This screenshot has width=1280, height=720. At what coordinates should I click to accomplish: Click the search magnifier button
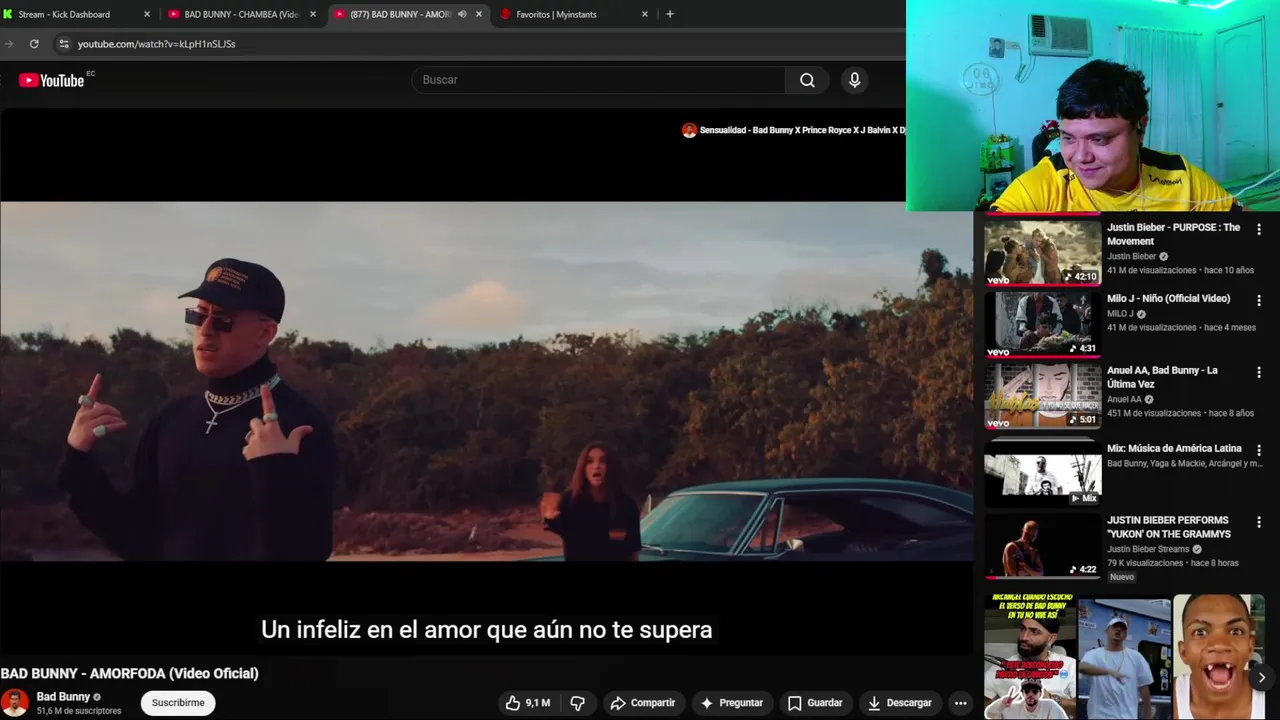coord(807,80)
